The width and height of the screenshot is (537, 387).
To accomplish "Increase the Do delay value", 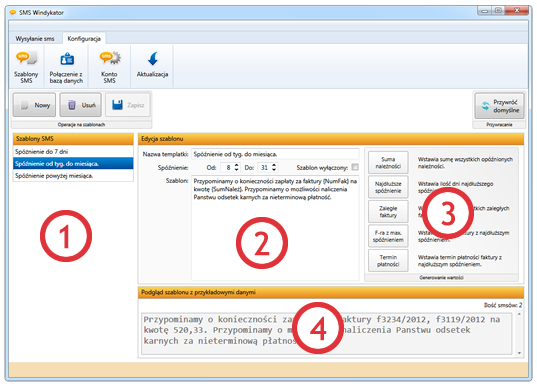I will [274, 165].
